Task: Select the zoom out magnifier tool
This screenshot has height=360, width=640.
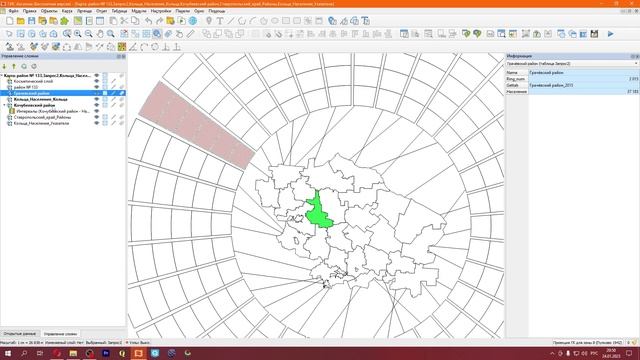Action: pyautogui.click(x=89, y=34)
